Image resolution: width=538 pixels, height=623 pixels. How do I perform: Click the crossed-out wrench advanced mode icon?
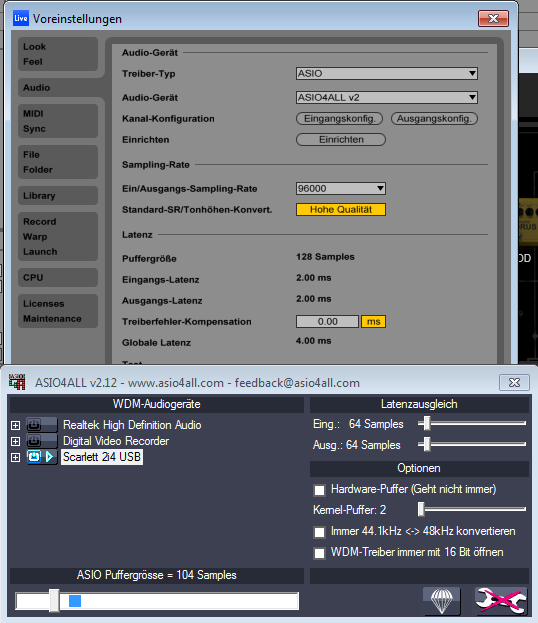coord(501,601)
